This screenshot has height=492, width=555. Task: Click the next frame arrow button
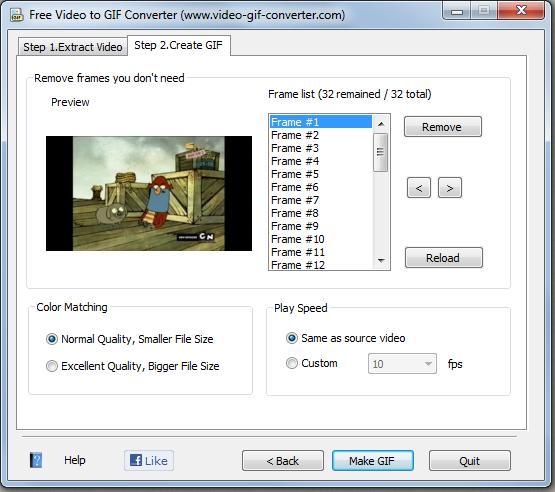(x=450, y=188)
